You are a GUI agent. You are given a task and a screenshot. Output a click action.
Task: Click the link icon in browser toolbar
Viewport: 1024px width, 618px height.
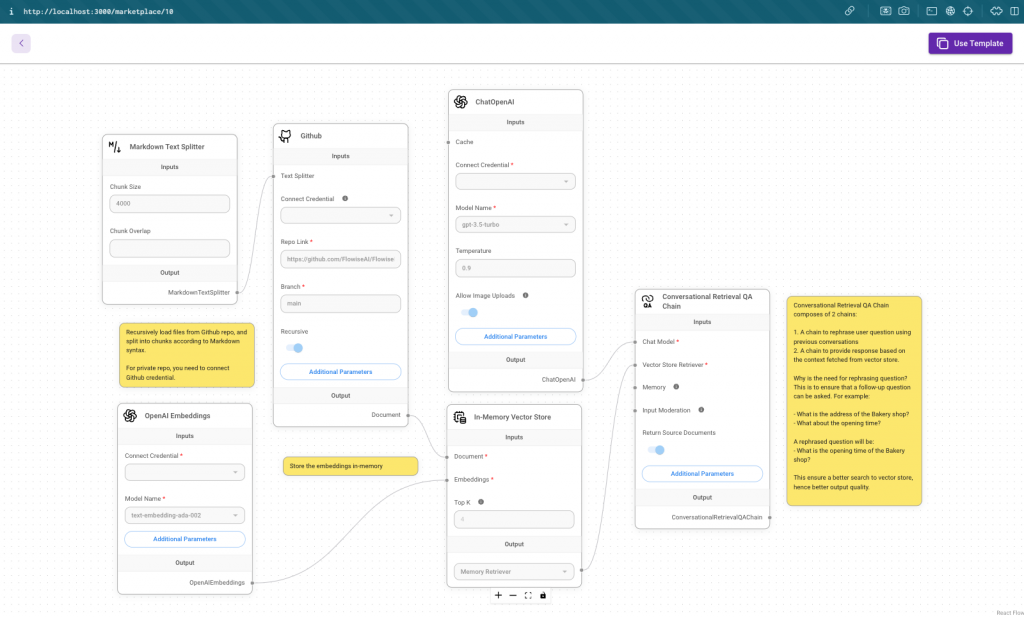click(850, 11)
